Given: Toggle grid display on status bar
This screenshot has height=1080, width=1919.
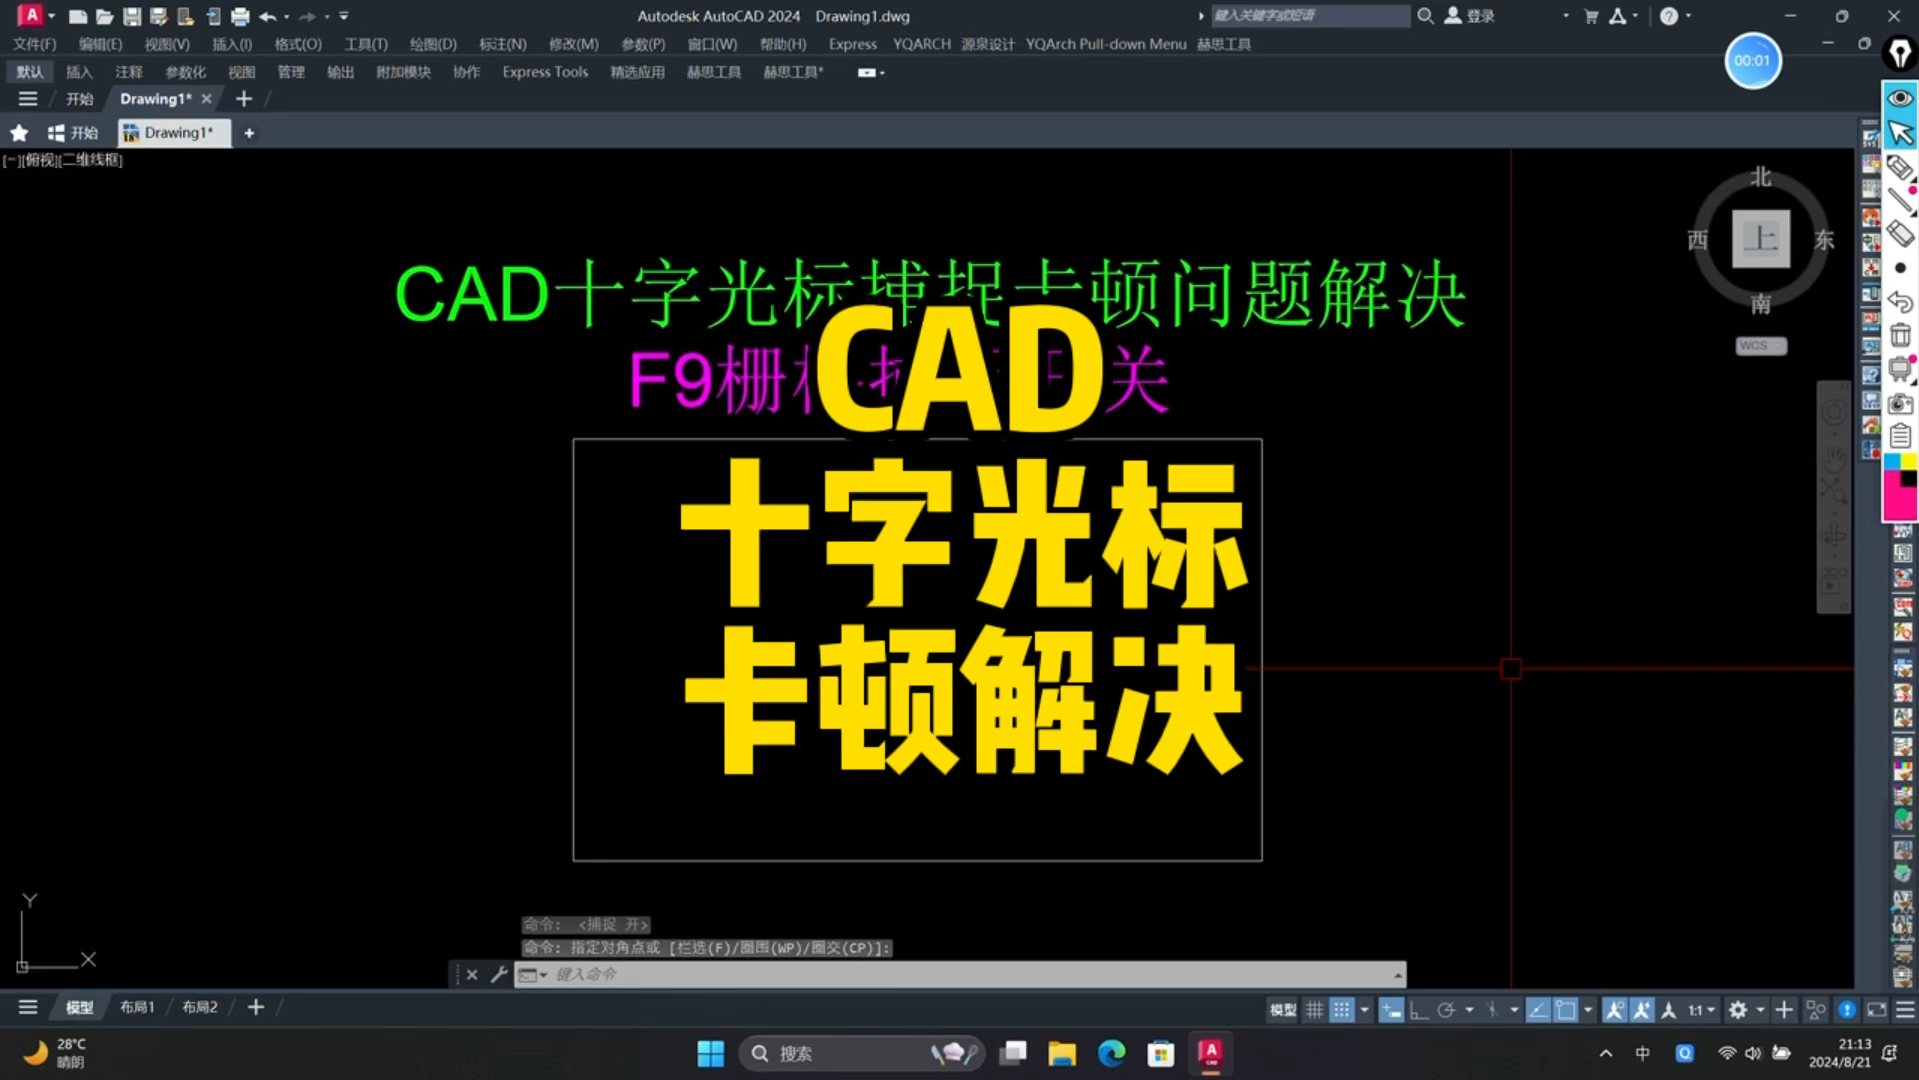Looking at the screenshot, I should tap(1314, 1010).
